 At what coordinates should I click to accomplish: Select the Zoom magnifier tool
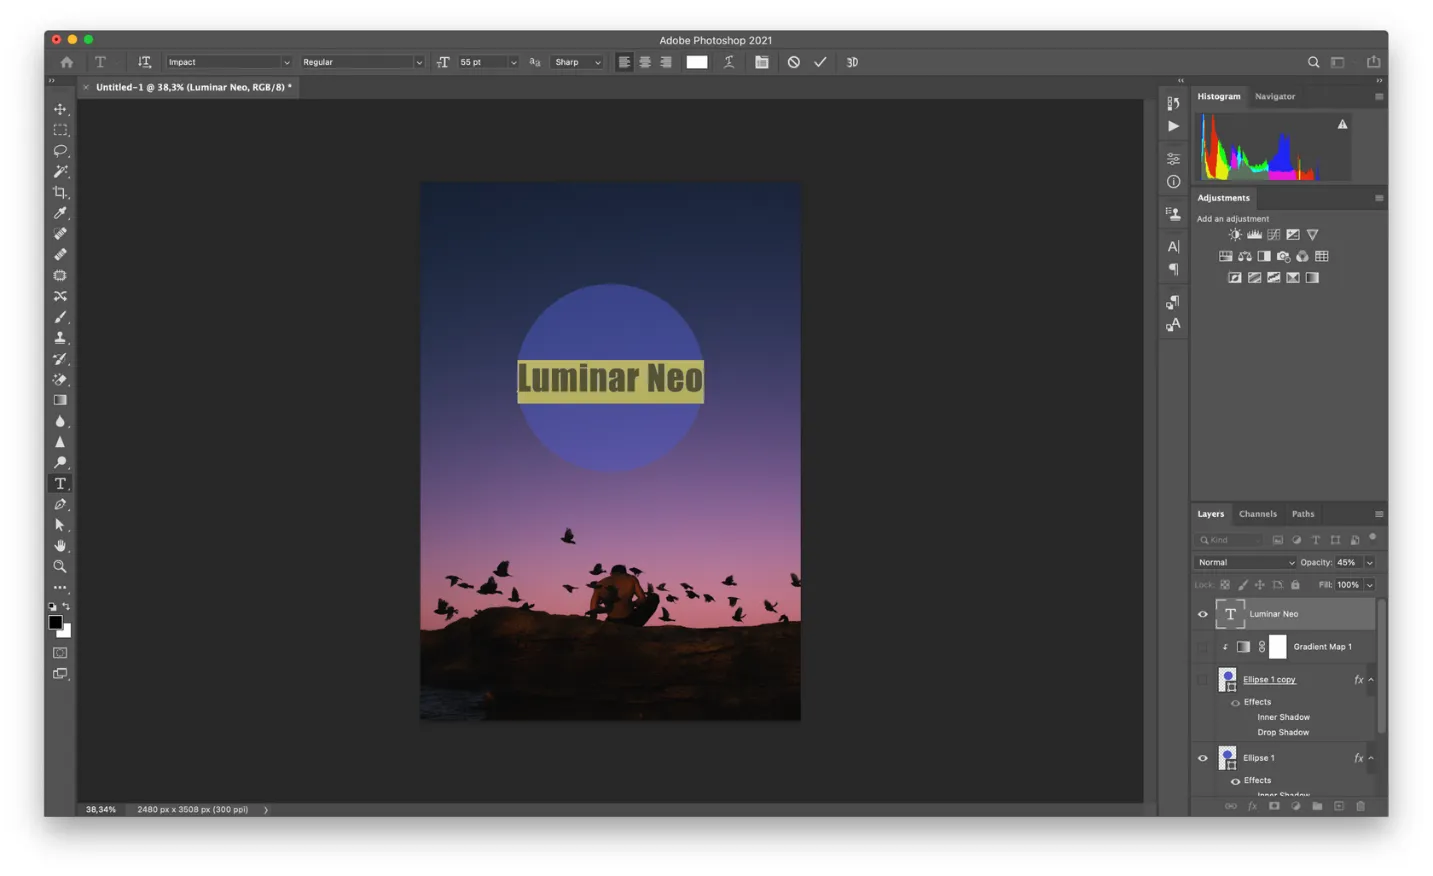click(x=60, y=567)
